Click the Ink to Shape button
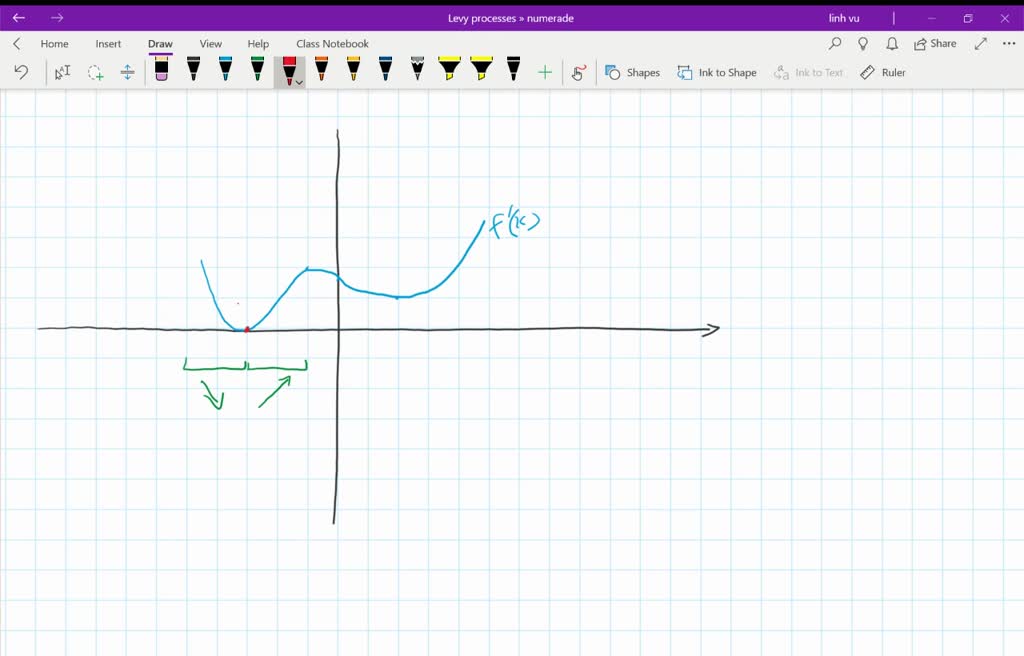This screenshot has height=656, width=1024. point(716,72)
